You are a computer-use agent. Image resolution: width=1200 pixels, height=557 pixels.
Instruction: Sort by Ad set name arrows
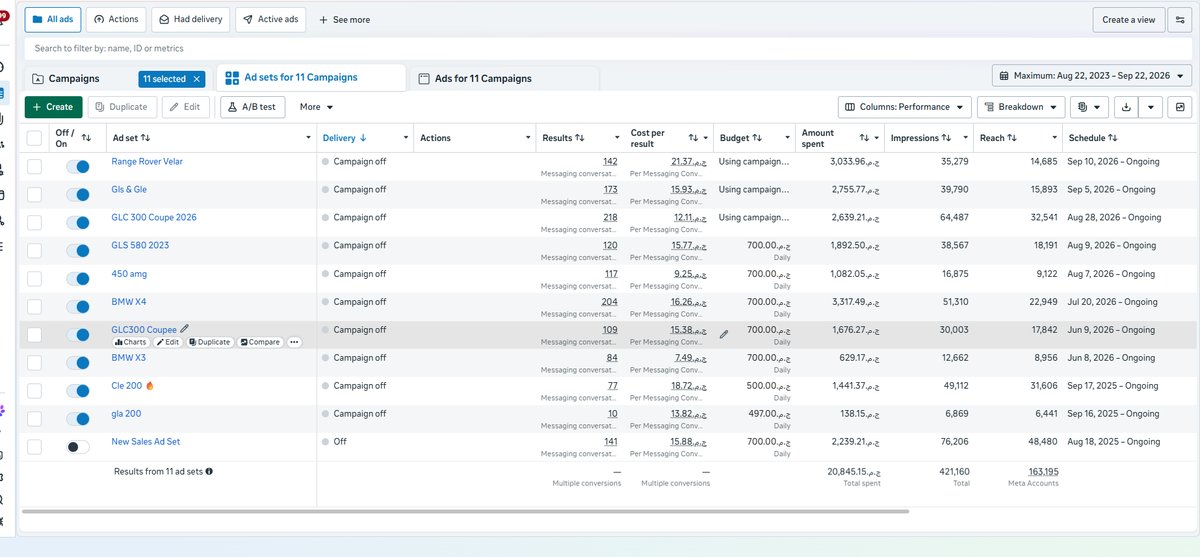[146, 138]
